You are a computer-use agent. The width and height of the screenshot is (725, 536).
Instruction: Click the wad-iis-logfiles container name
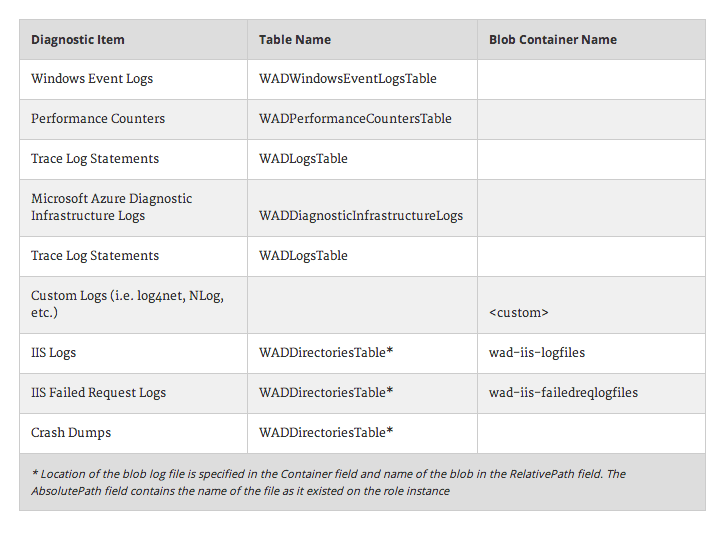pyautogui.click(x=537, y=353)
